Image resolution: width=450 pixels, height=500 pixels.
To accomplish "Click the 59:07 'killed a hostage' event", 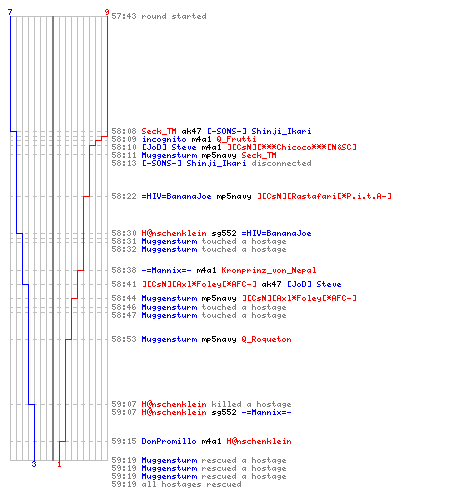I will coord(201,404).
